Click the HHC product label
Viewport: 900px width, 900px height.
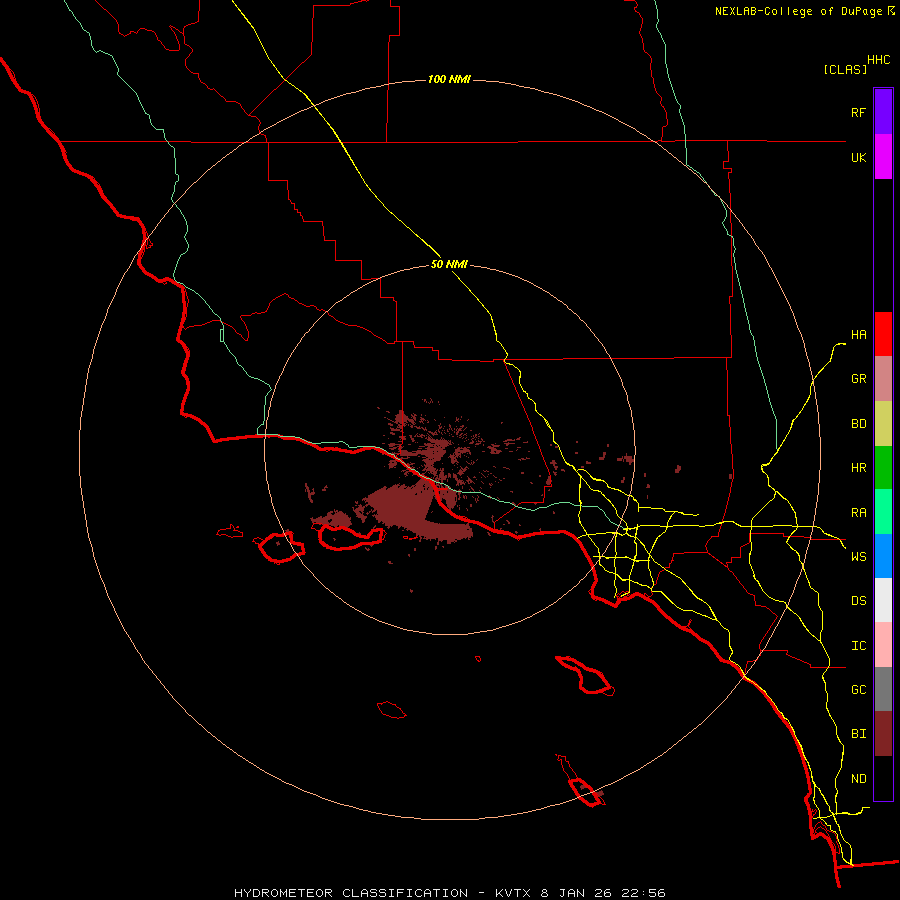879,60
